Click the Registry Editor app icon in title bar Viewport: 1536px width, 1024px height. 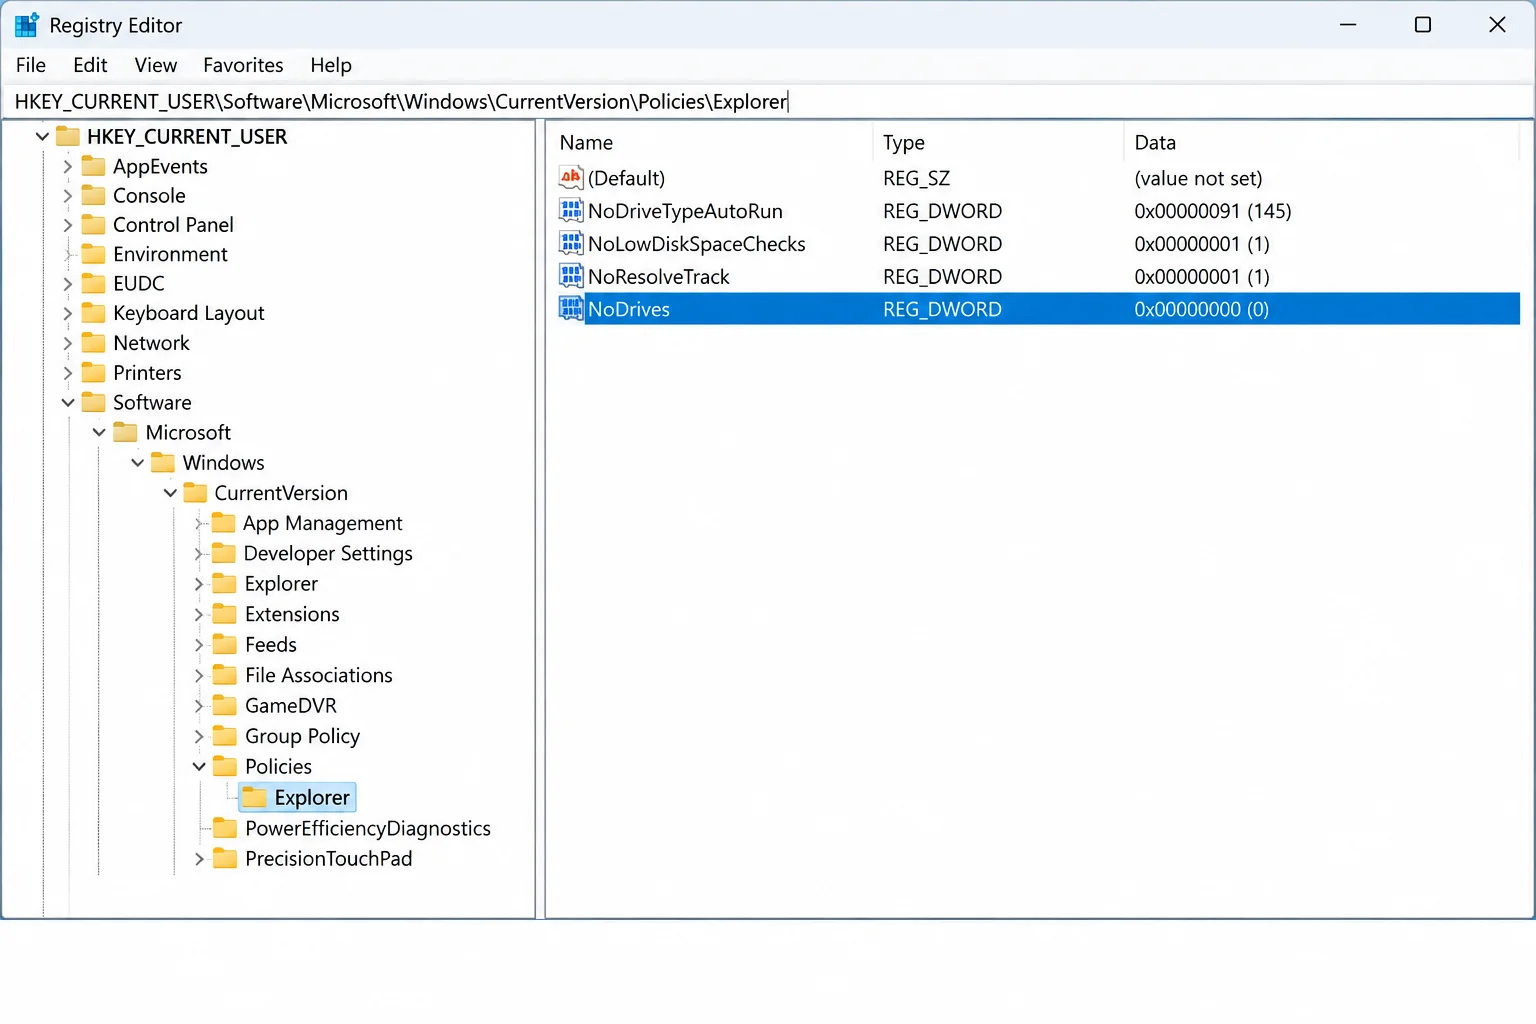27,25
